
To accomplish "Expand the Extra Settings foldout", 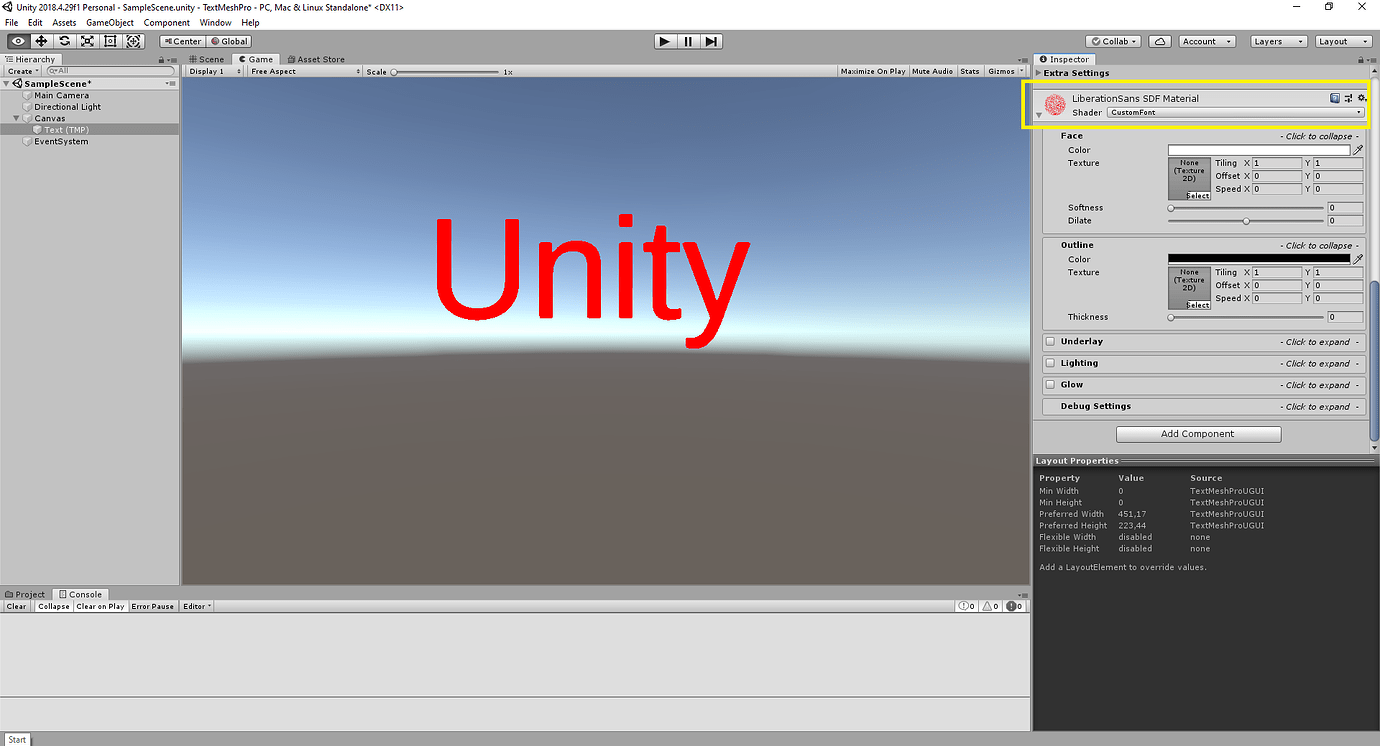I will (x=1039, y=73).
